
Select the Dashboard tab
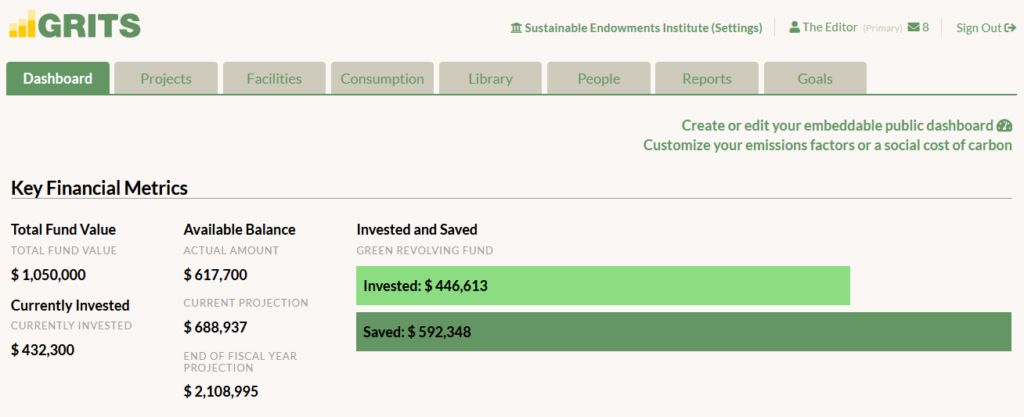point(57,79)
